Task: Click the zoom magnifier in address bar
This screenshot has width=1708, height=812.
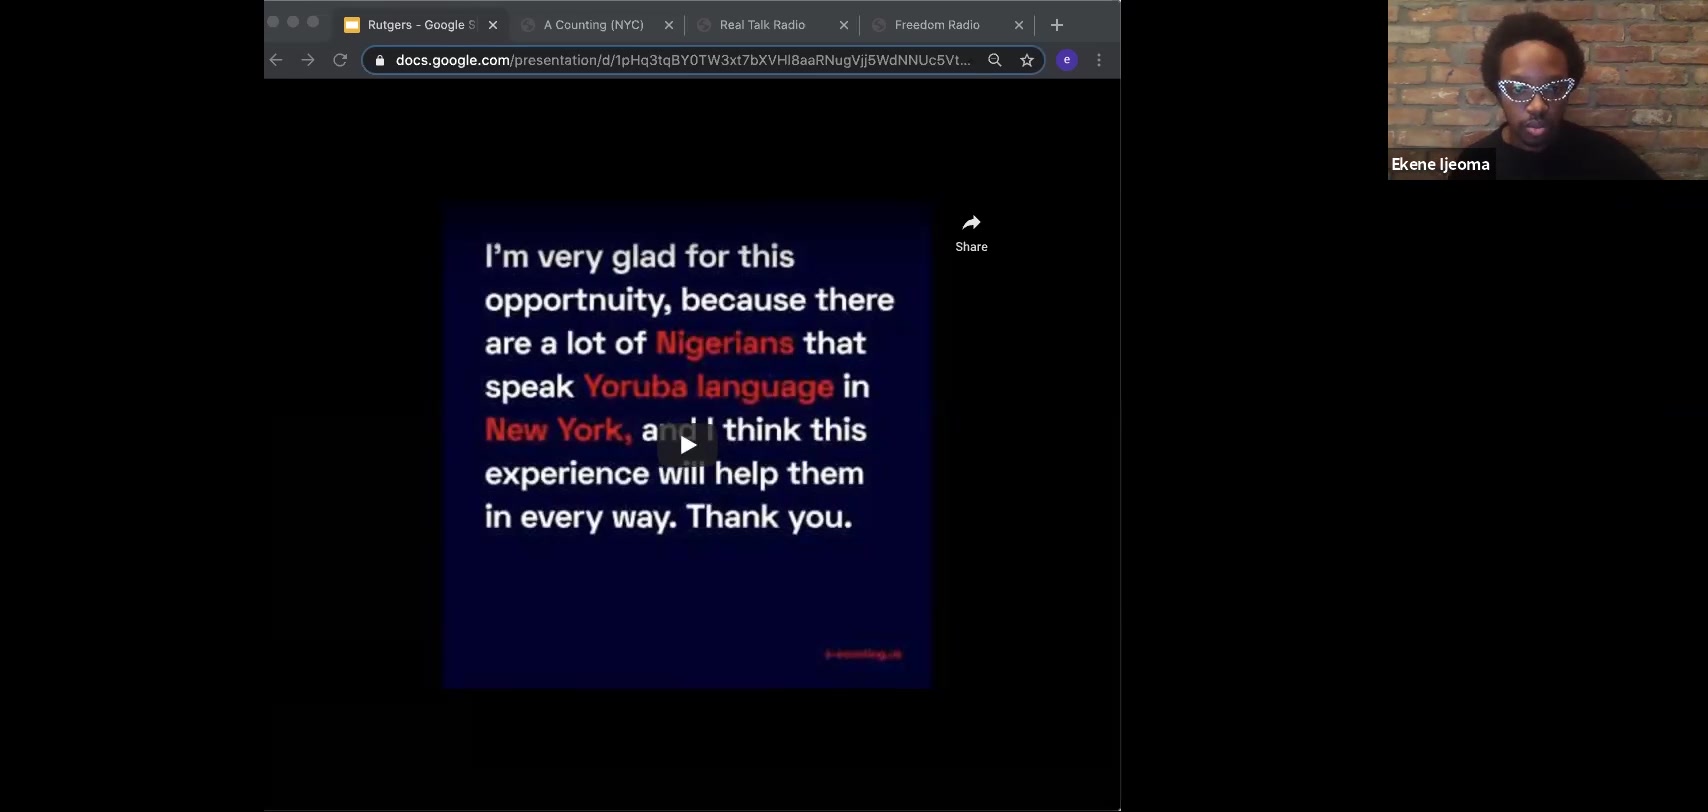Action: click(x=995, y=60)
